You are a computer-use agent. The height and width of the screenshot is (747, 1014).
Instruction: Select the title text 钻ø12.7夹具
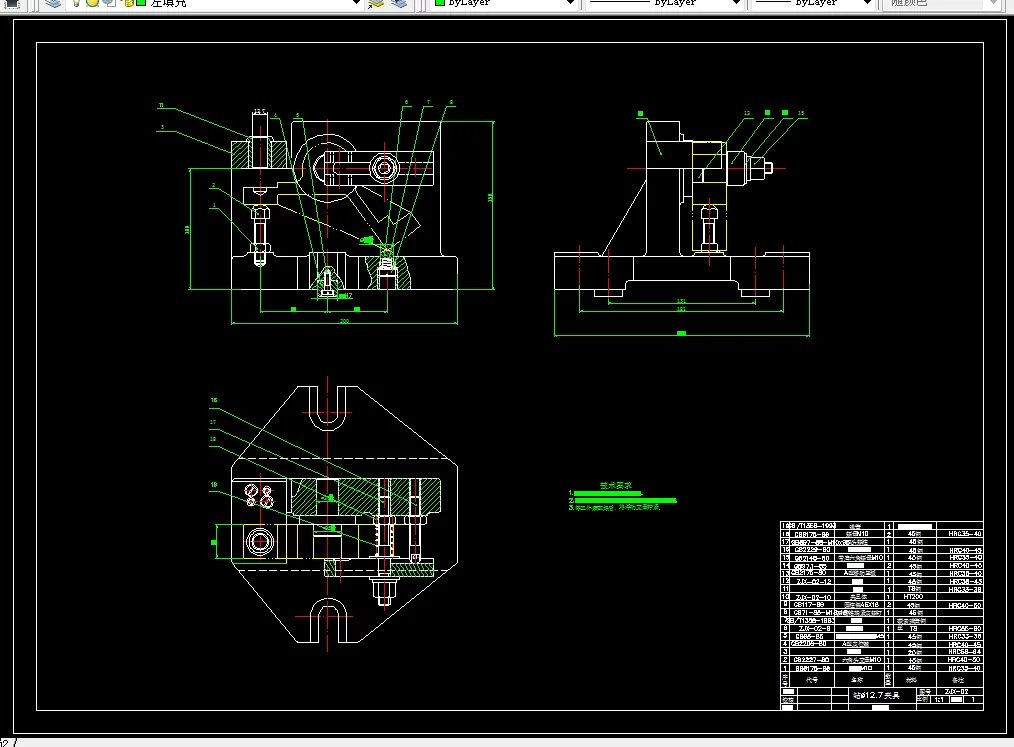click(876, 695)
